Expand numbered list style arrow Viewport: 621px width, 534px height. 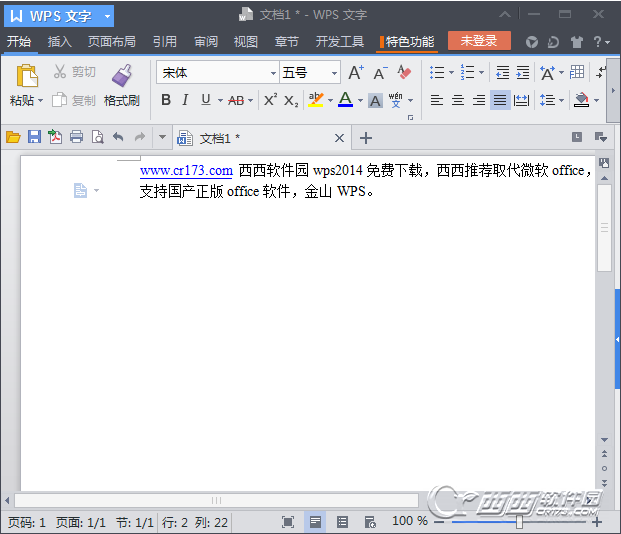(x=482, y=73)
